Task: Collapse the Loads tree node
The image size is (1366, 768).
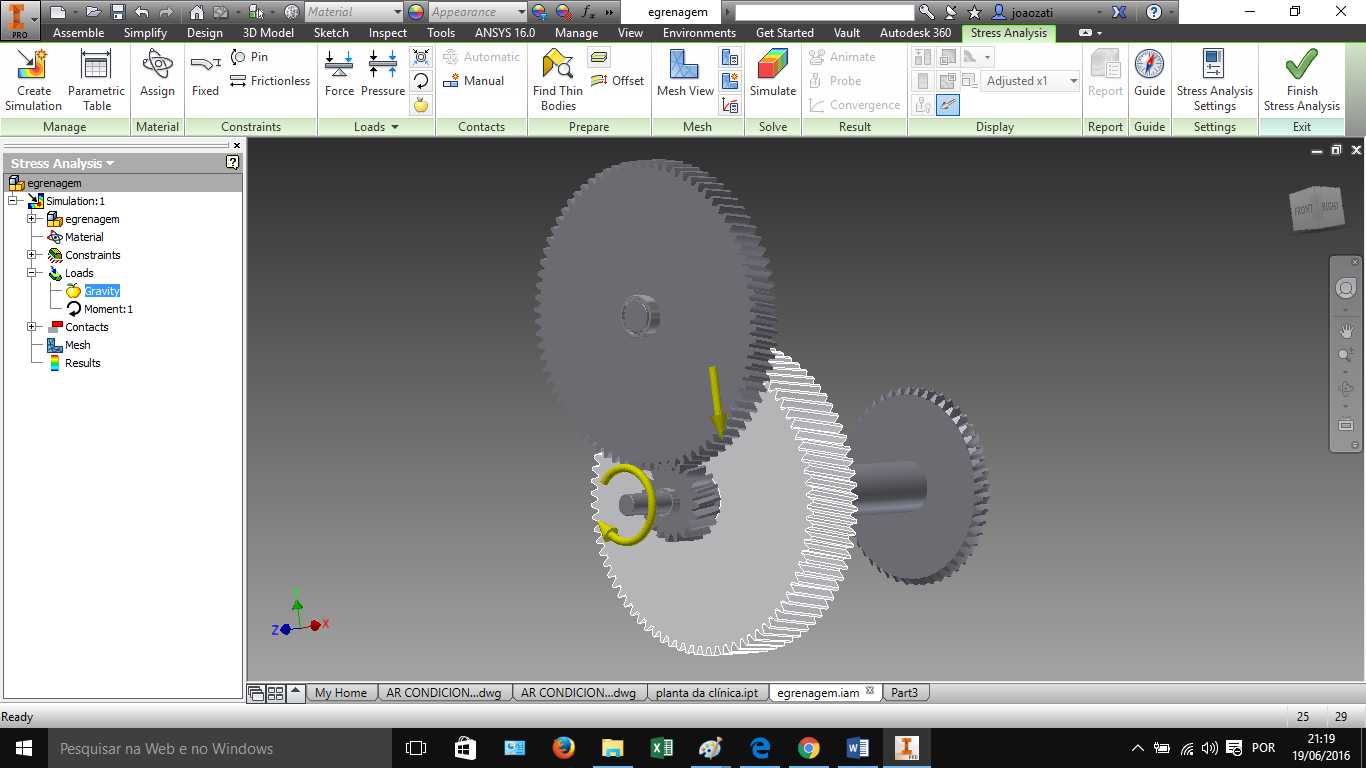Action: click(32, 273)
